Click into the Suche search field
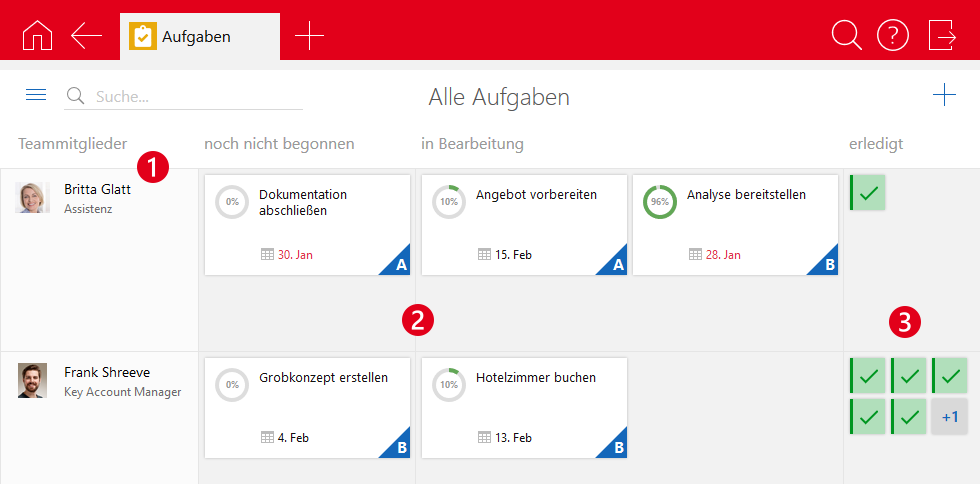The width and height of the screenshot is (980, 484). tap(195, 97)
